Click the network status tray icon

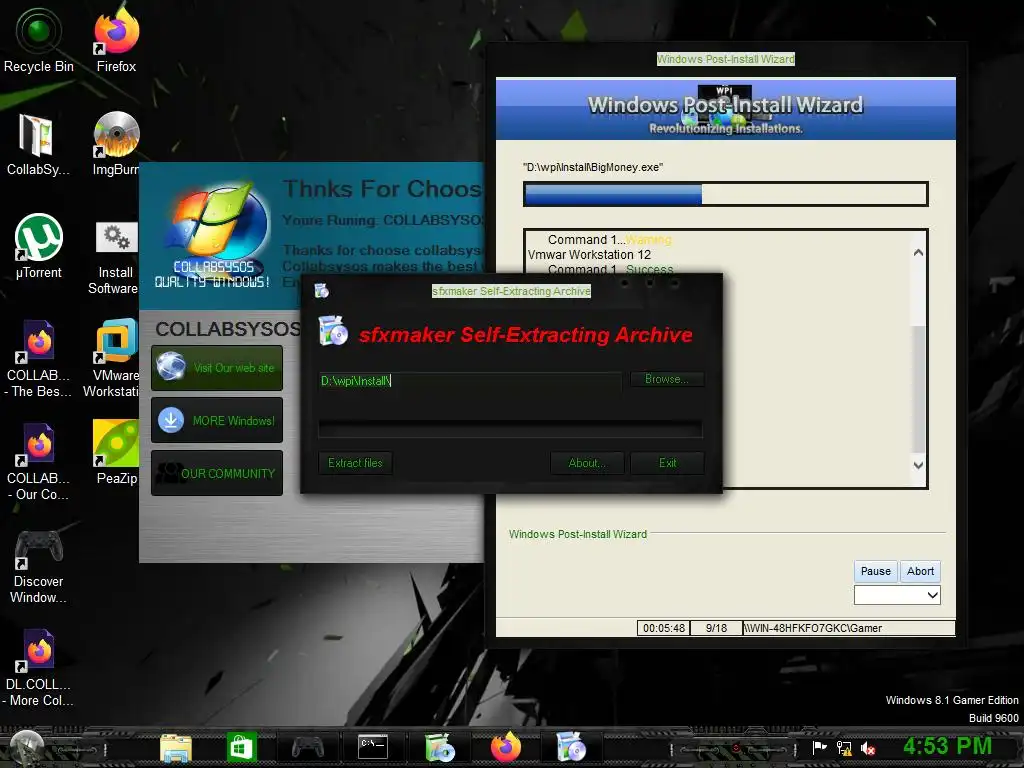844,748
